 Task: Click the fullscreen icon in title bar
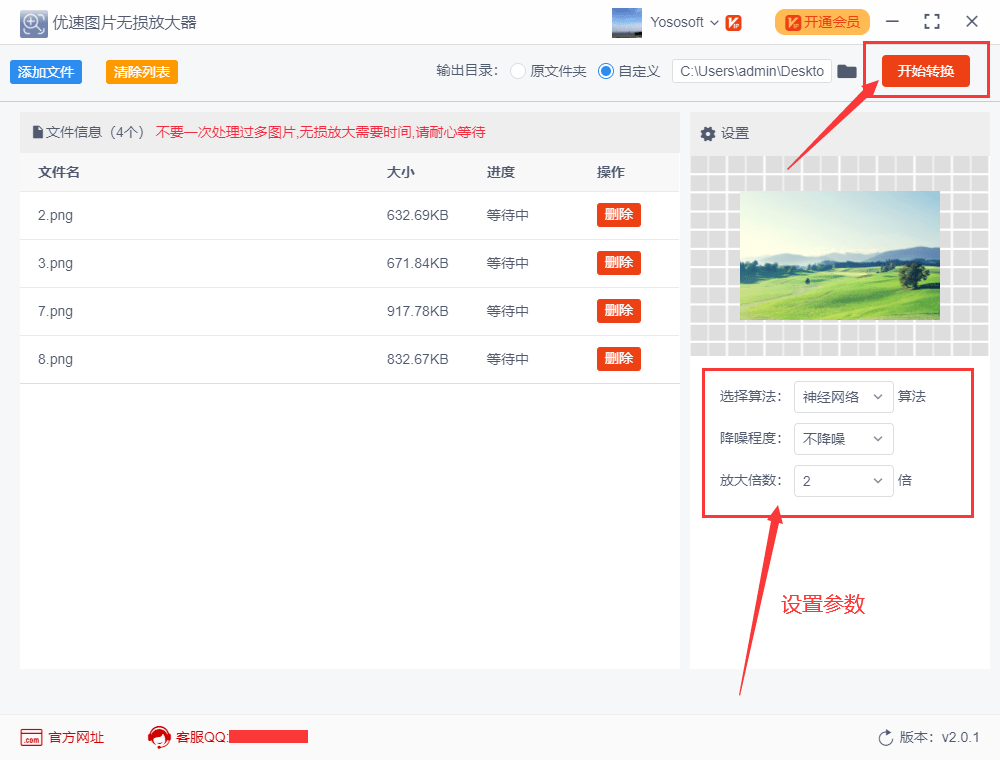point(932,21)
